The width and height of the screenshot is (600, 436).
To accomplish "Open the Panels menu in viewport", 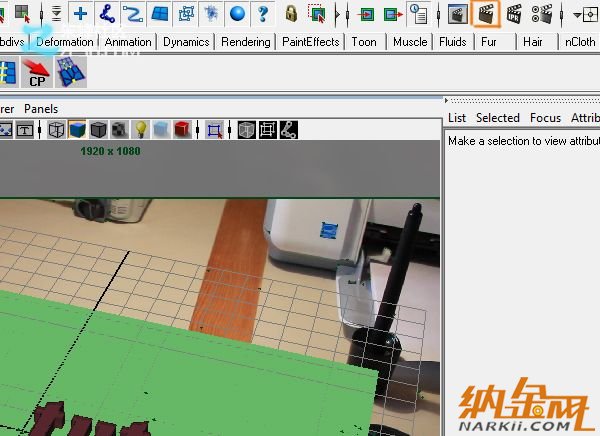I will 41,108.
